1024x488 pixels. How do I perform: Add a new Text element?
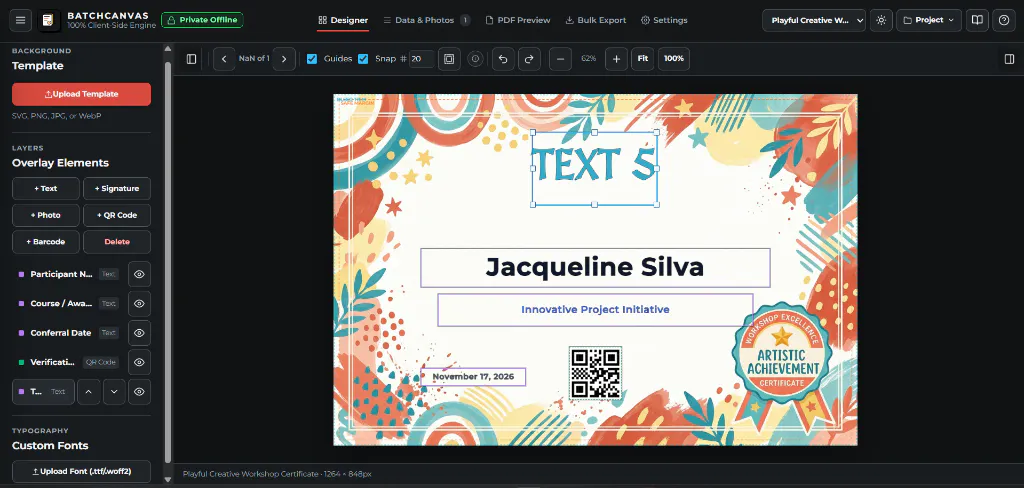46,188
